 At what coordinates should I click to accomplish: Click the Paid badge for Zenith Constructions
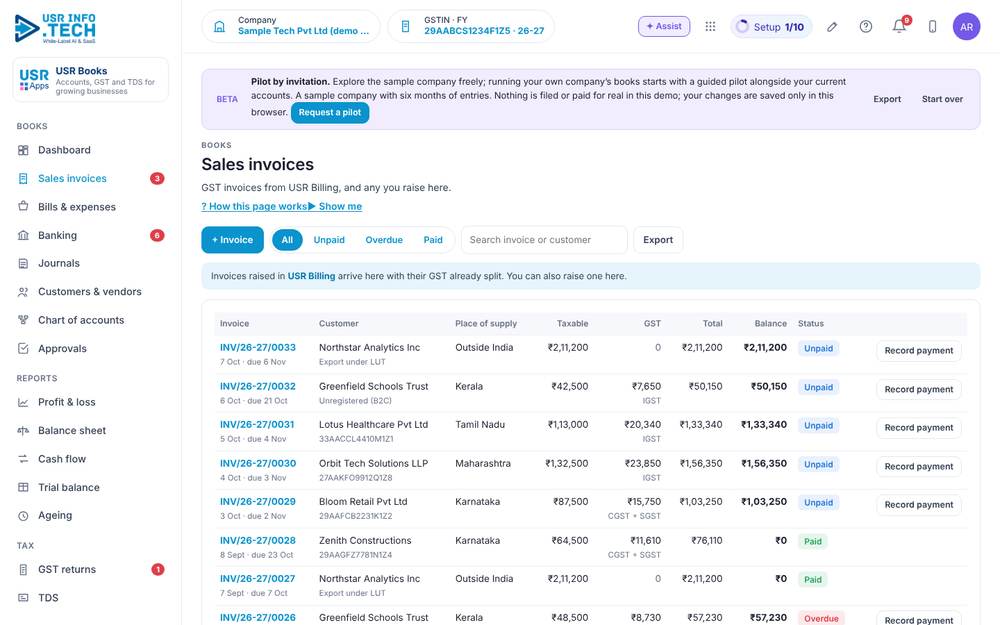(812, 541)
